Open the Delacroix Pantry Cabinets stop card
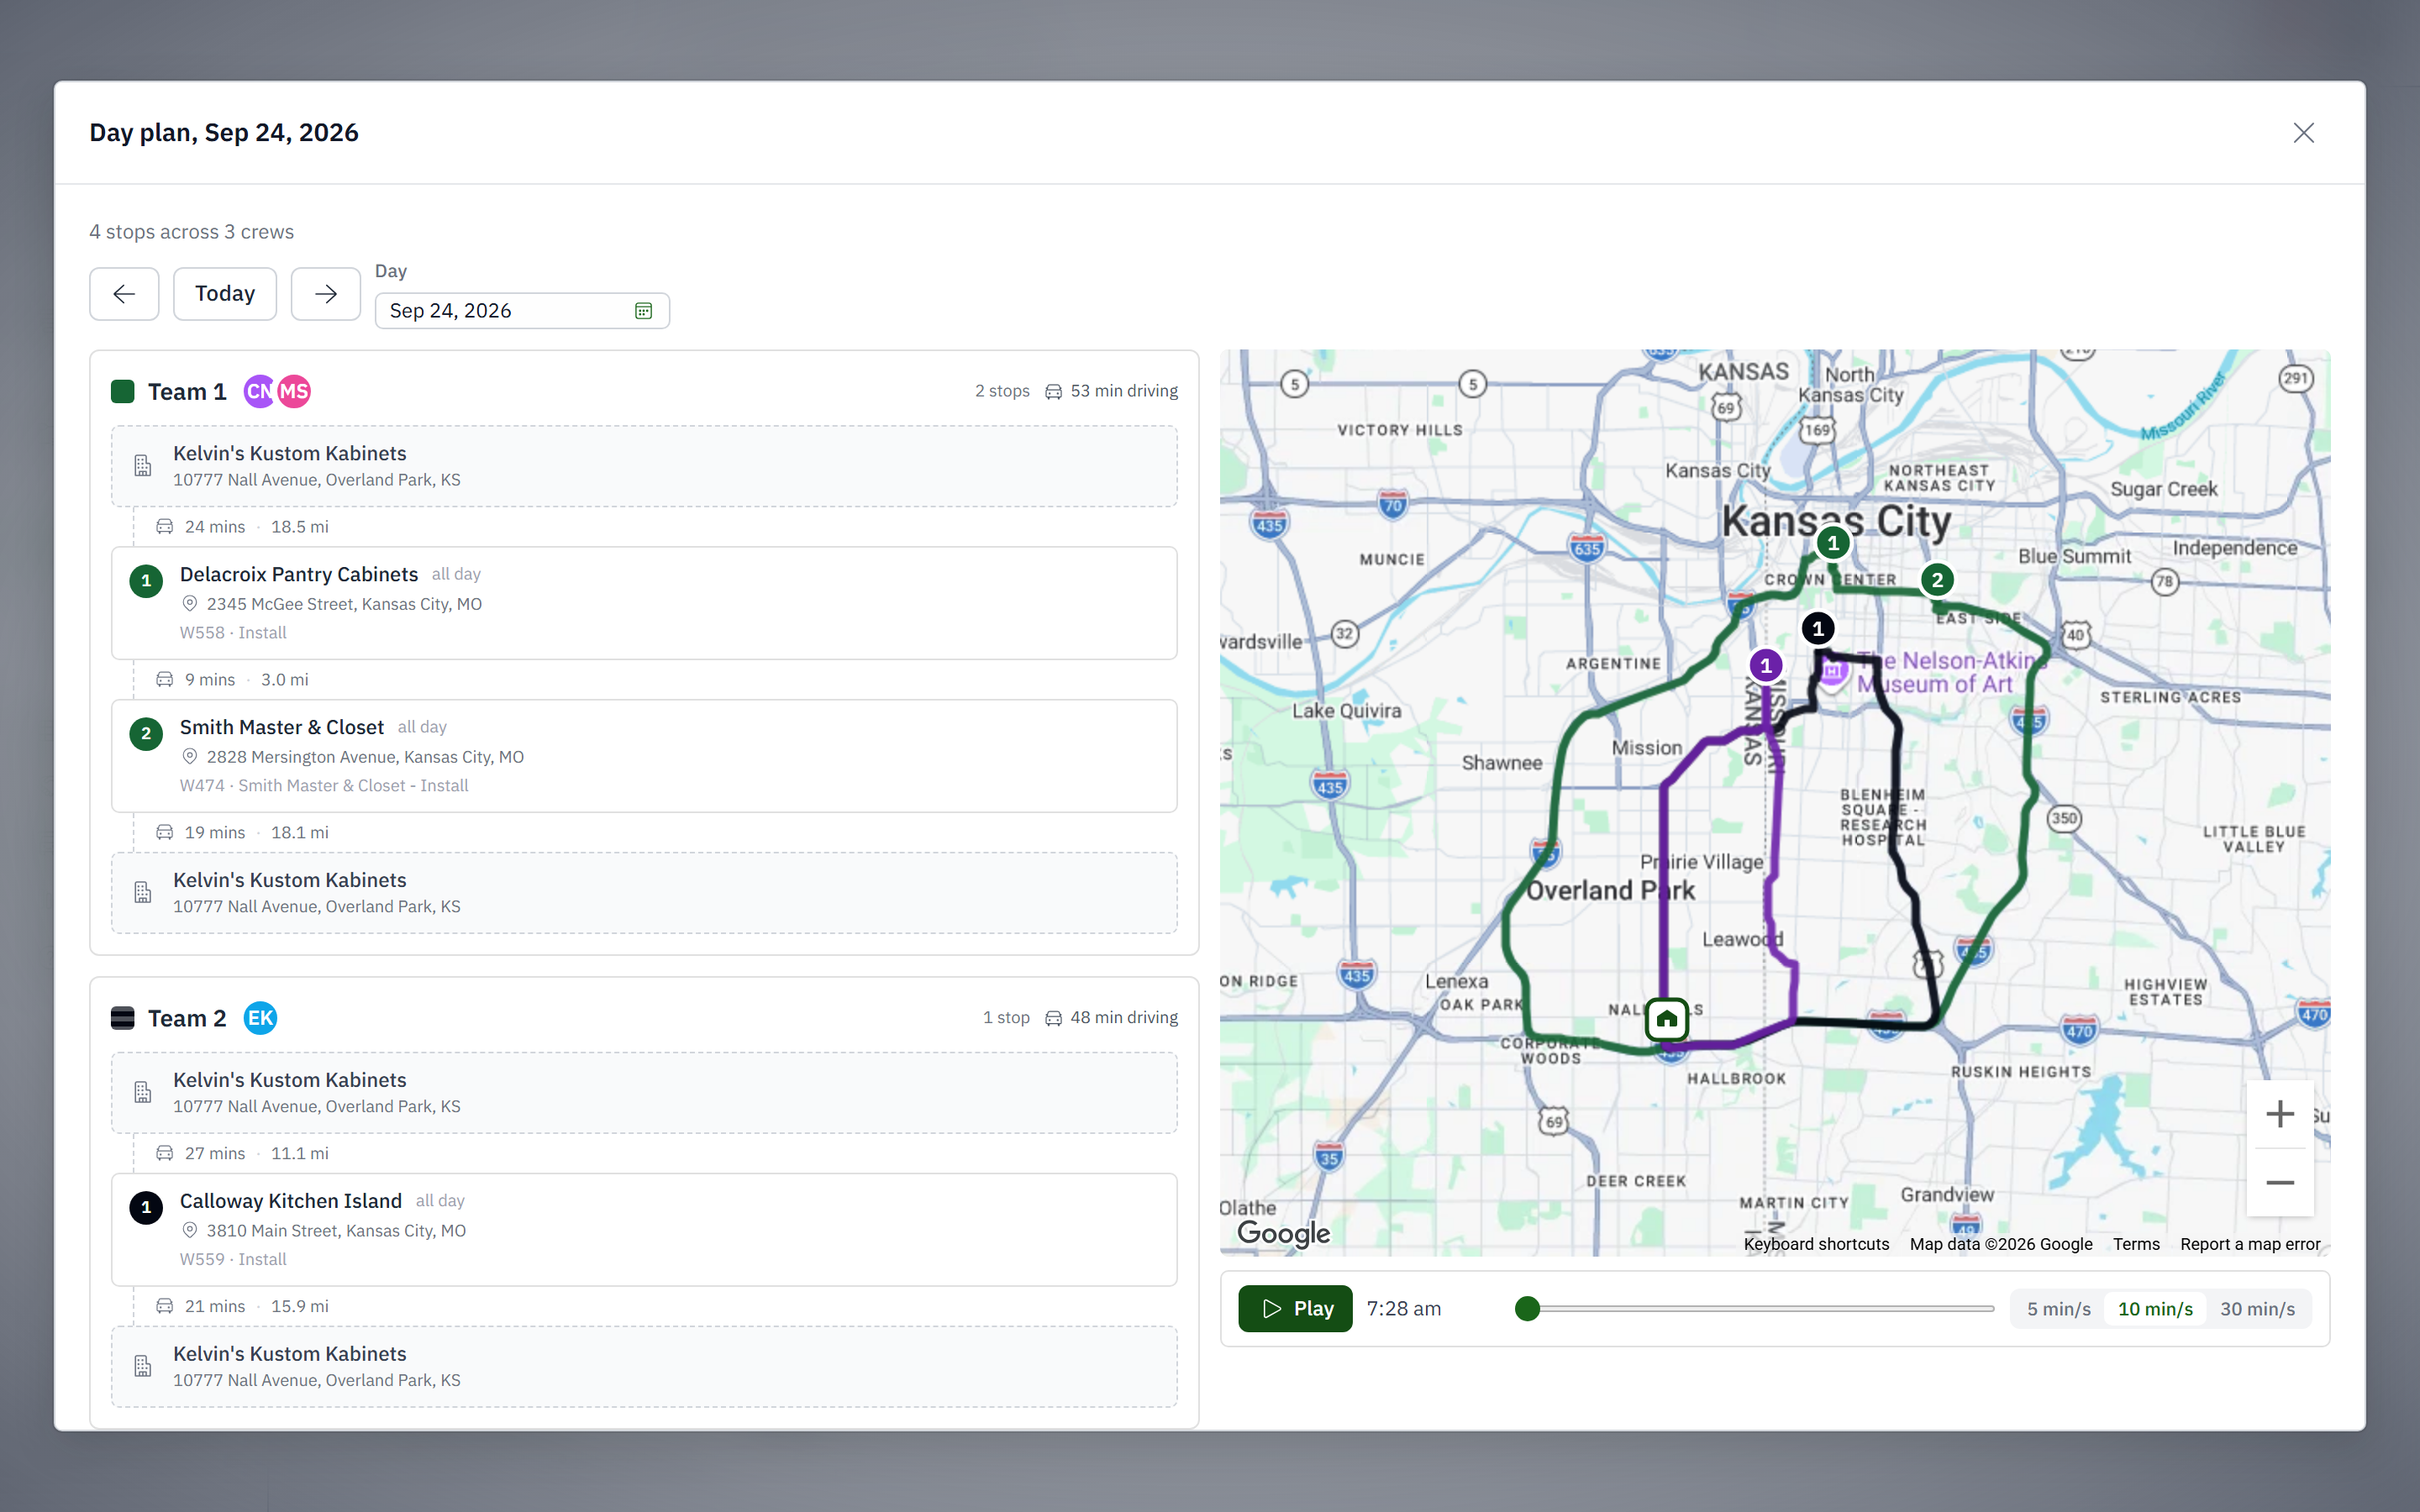 (644, 603)
